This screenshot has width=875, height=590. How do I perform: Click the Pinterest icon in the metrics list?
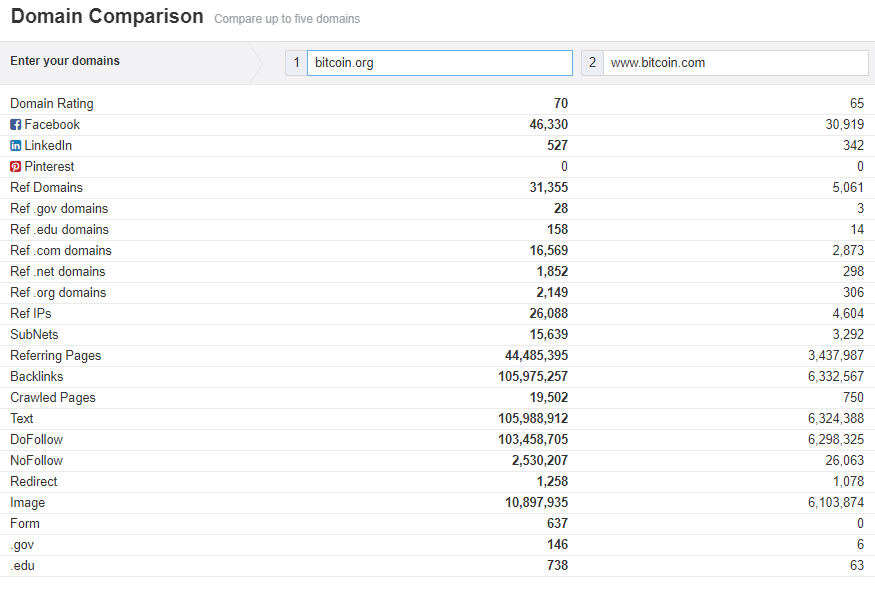16,167
